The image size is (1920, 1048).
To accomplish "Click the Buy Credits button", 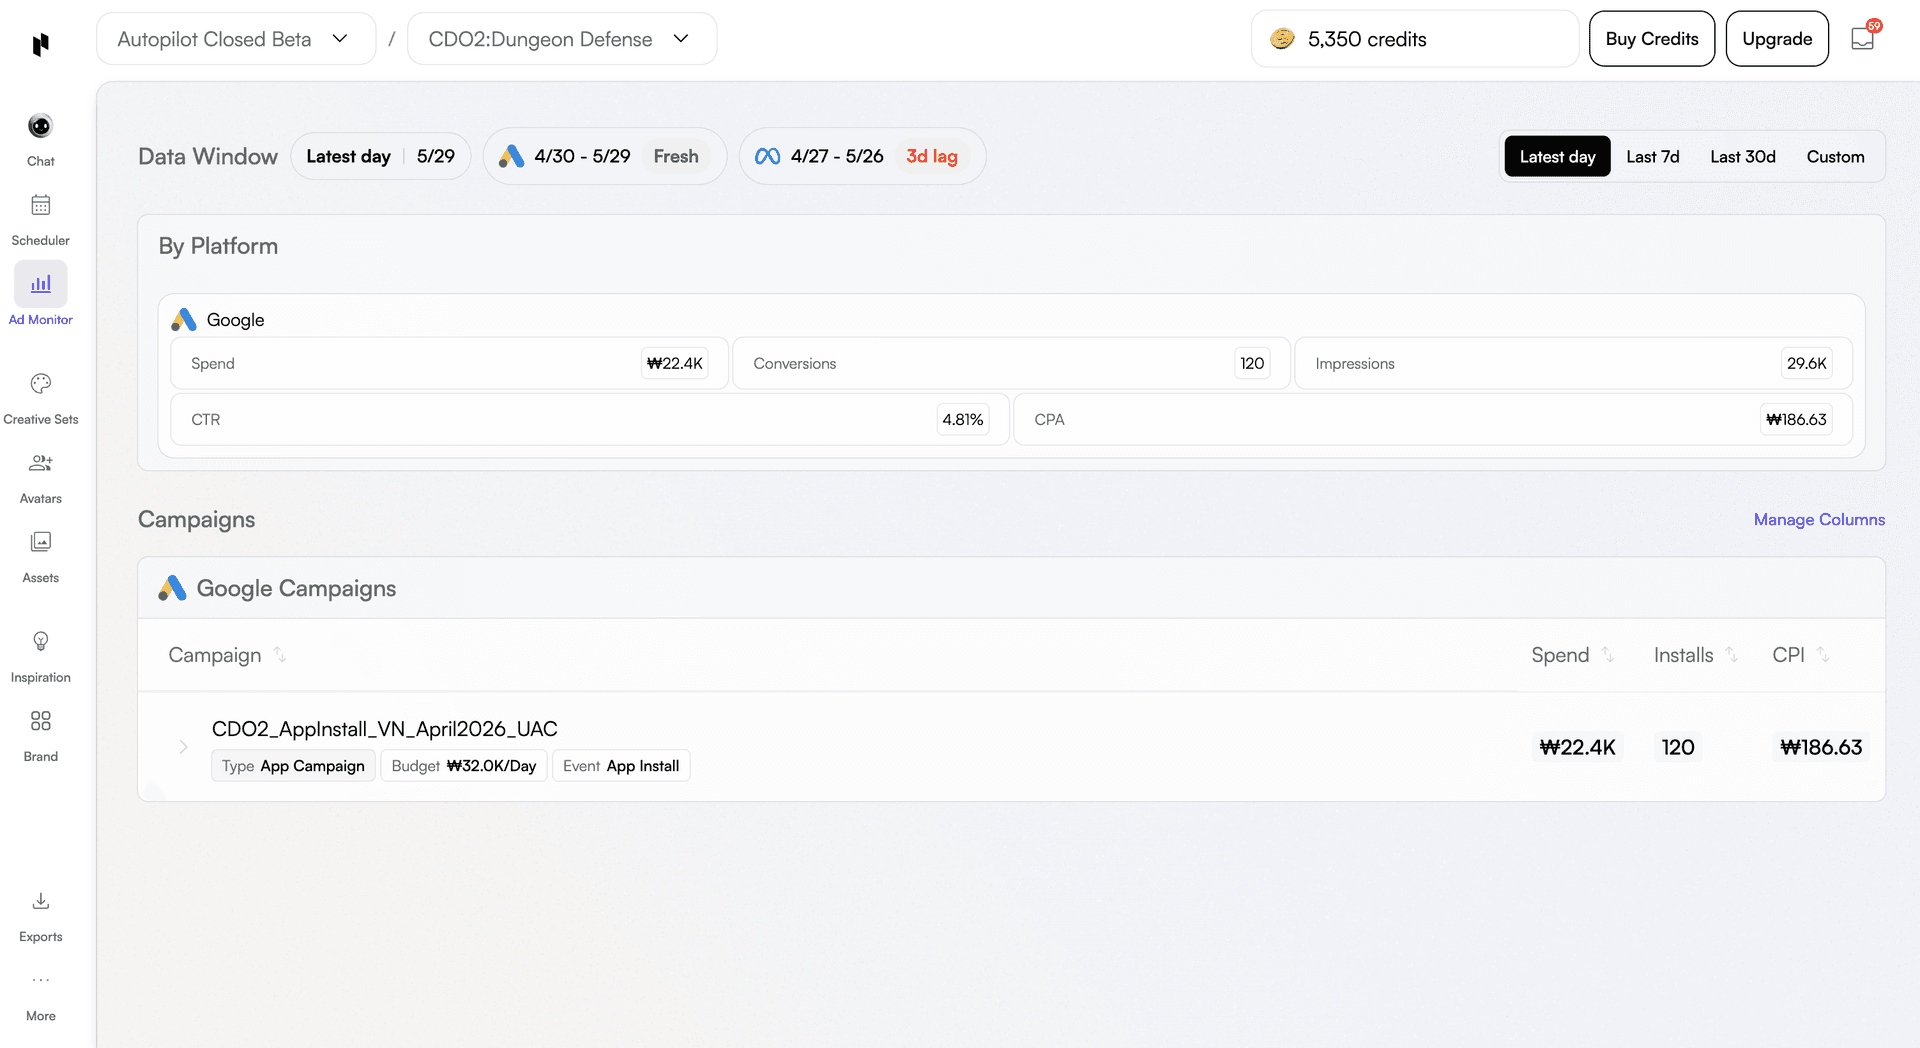I will 1652,39.
